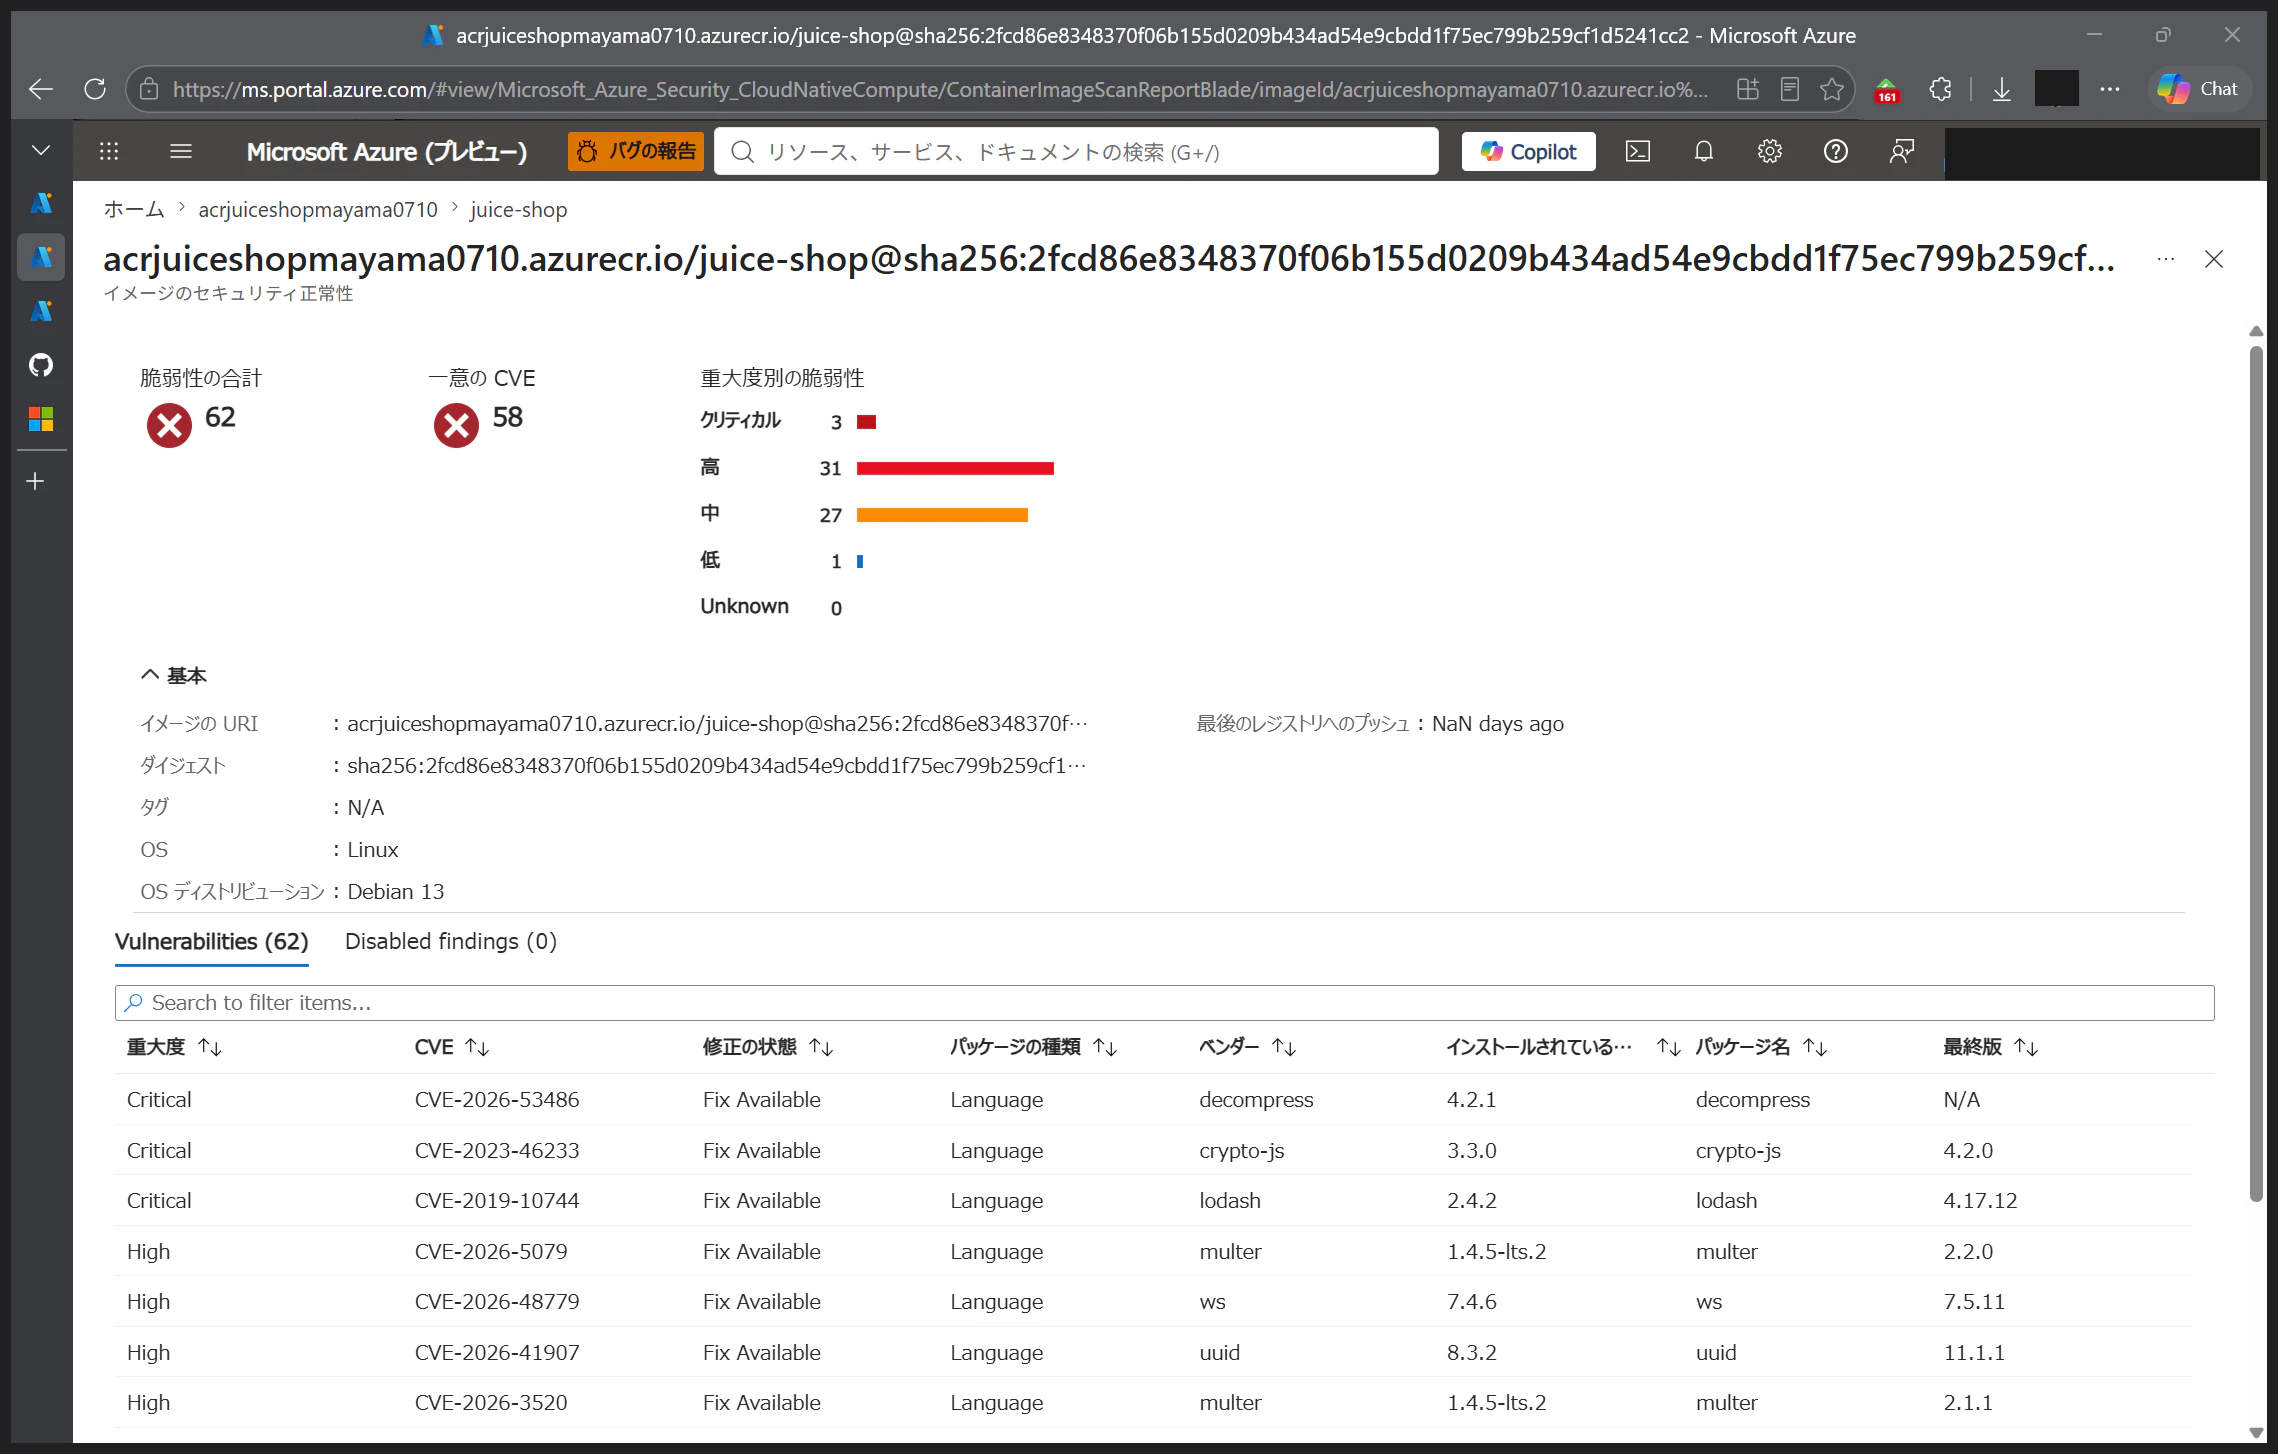The height and width of the screenshot is (1454, 2278).
Task: Select Vulnerabilities (62) tab
Action: [x=212, y=941]
